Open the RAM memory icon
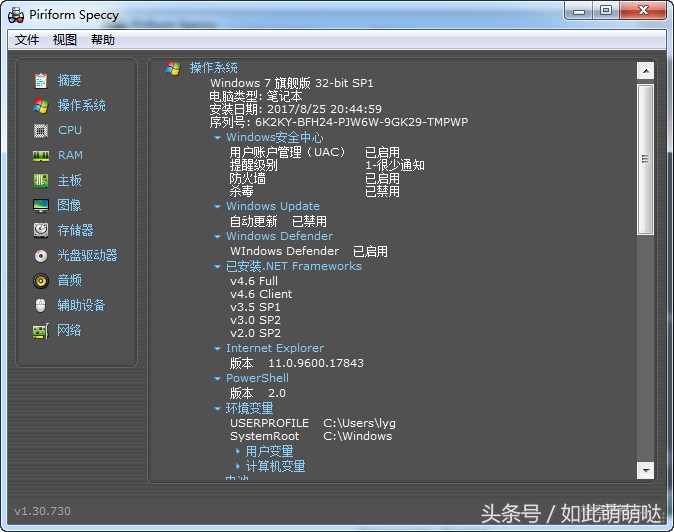The height and width of the screenshot is (532, 674). [41, 156]
